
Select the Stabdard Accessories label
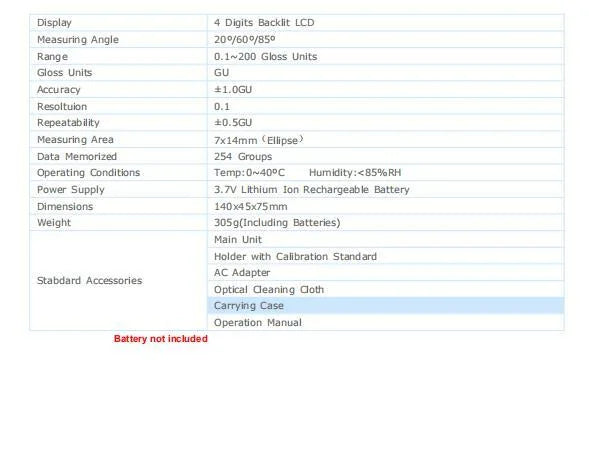click(x=89, y=281)
